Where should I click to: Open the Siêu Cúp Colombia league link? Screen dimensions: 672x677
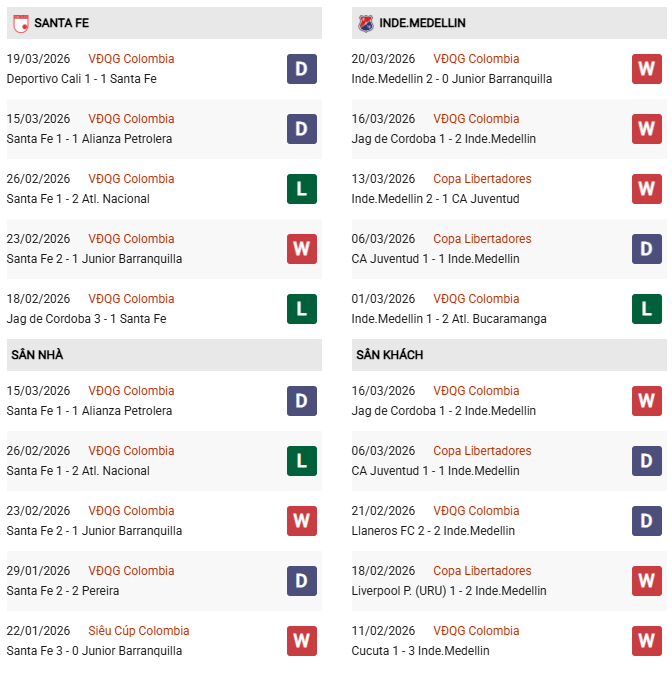pyautogui.click(x=138, y=631)
